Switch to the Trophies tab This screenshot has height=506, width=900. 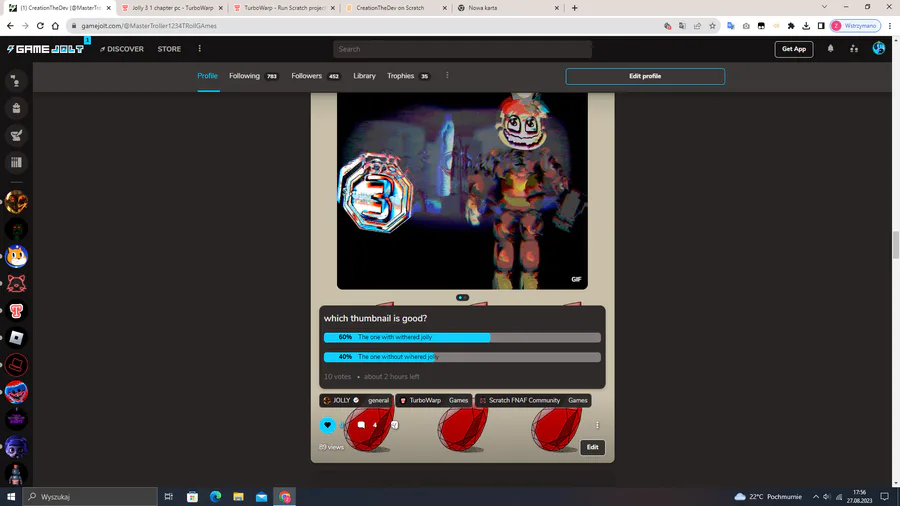coord(408,76)
